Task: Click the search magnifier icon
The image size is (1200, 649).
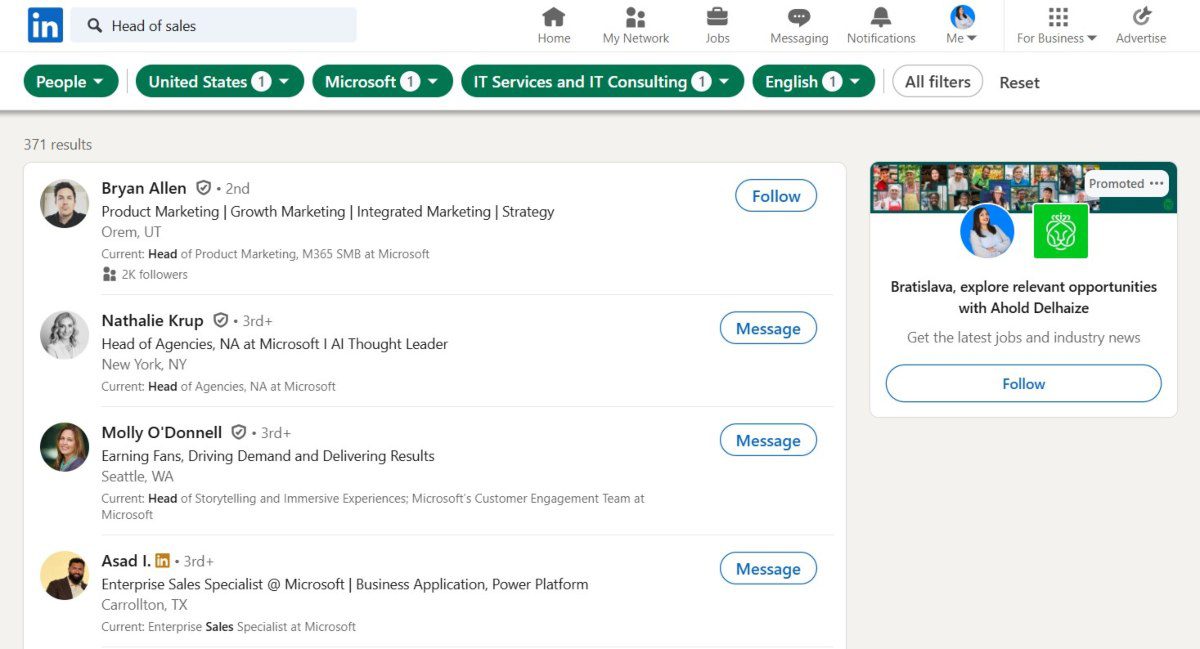Action: click(95, 26)
